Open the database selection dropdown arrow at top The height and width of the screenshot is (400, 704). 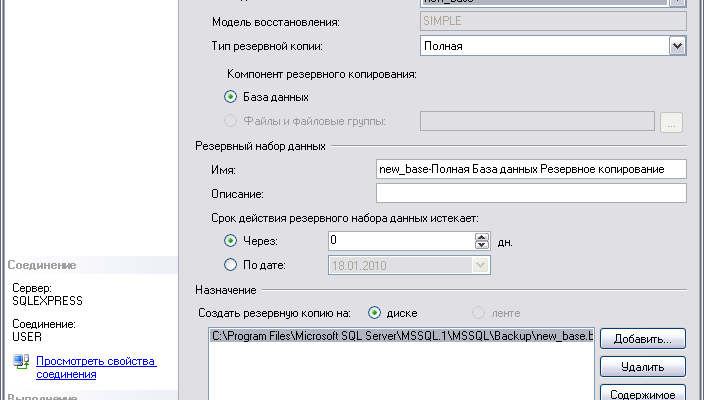[x=677, y=3]
